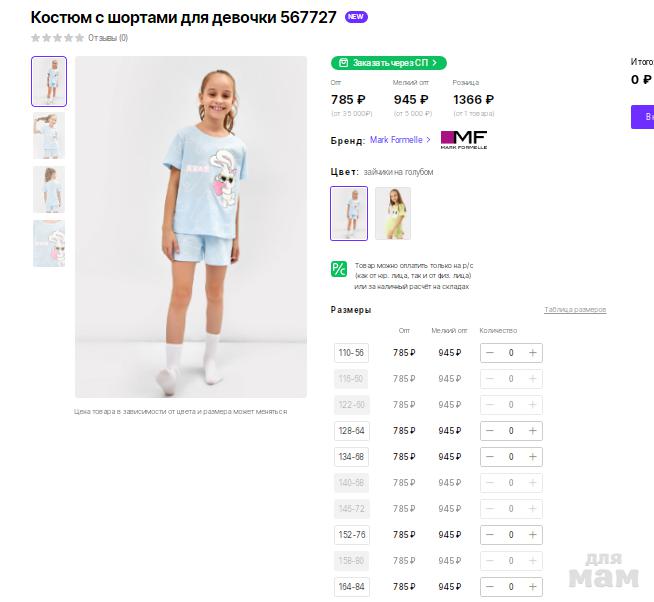Decrease quantity for size 164-84

490,587
